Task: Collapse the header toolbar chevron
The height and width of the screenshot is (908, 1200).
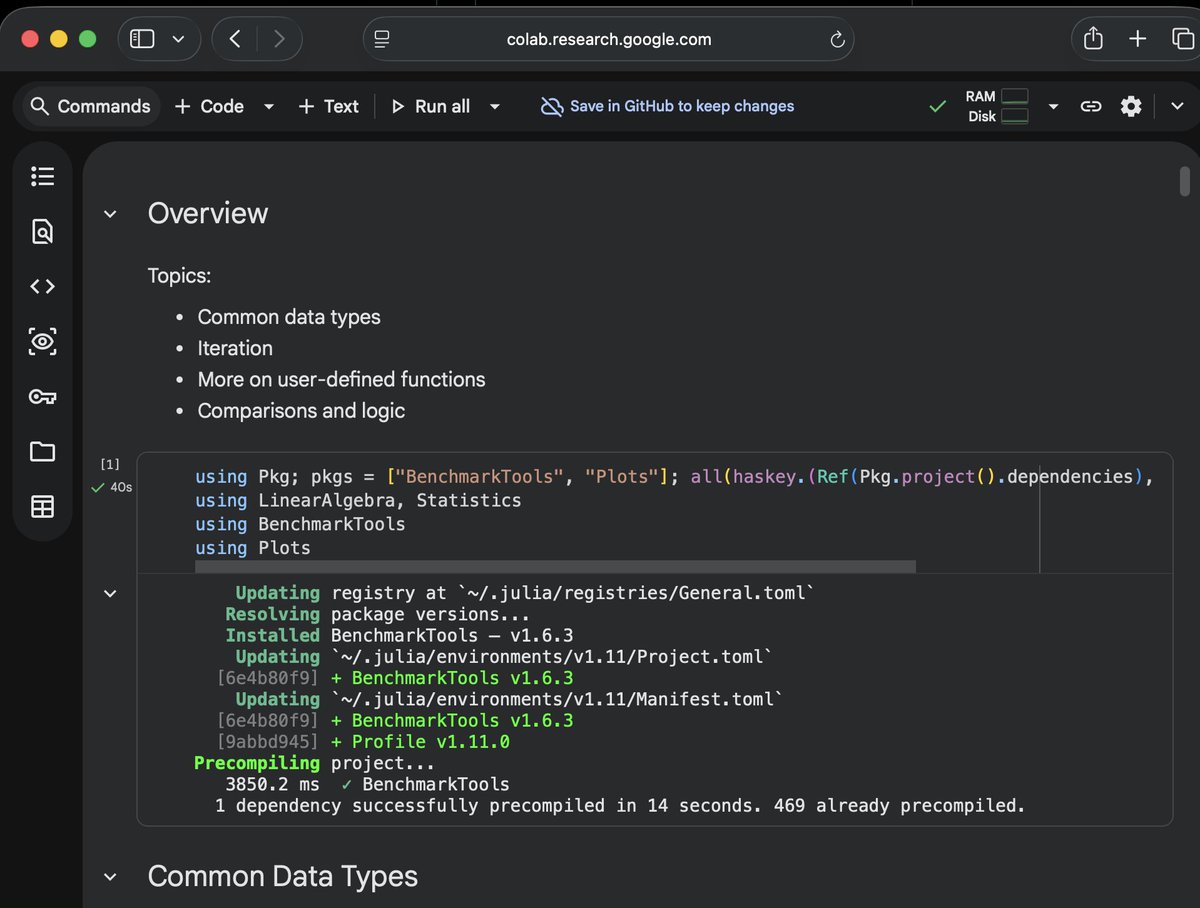Action: pos(1177,106)
